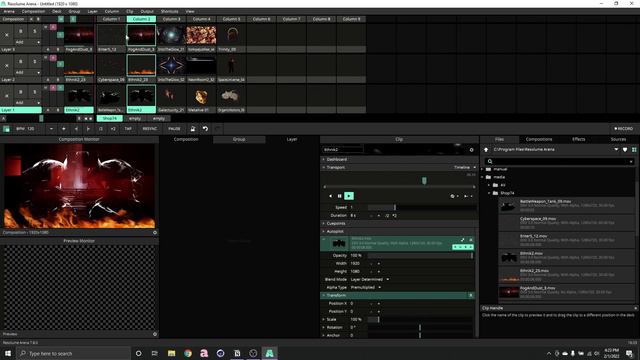Screen dimensions: 640x360
Task: Play clip backwards in Transport
Action: (x=330, y=196)
